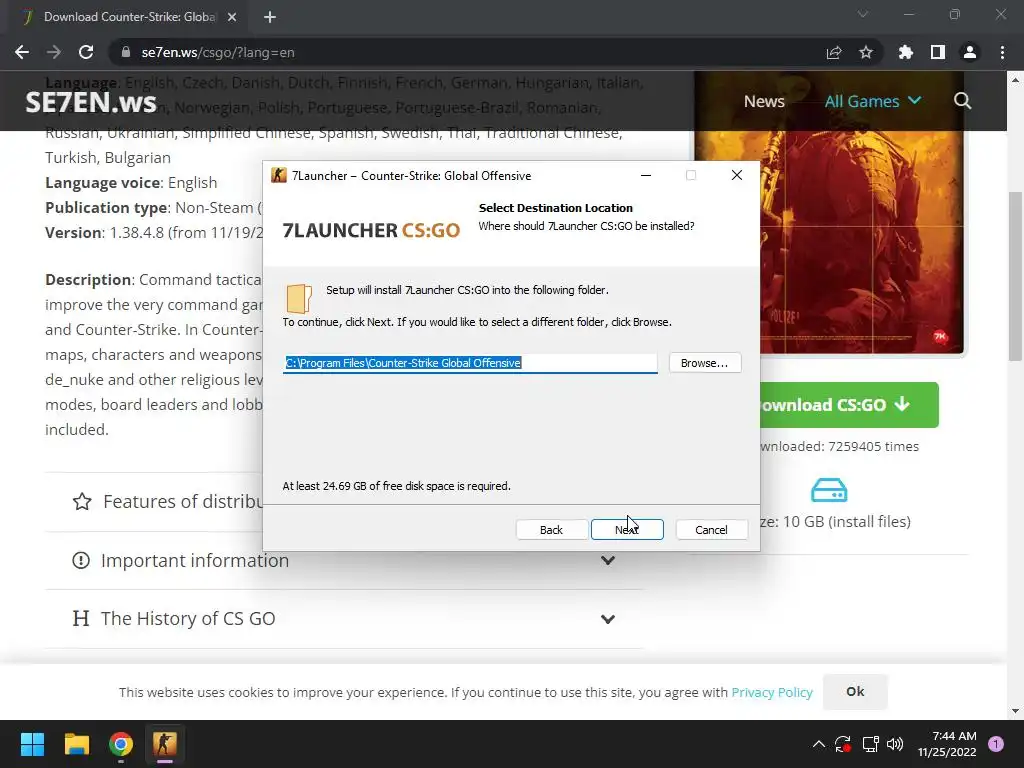Screen dimensions: 1024x768
Task: Minimize the 7Launcher installer window
Action: pyautogui.click(x=646, y=175)
